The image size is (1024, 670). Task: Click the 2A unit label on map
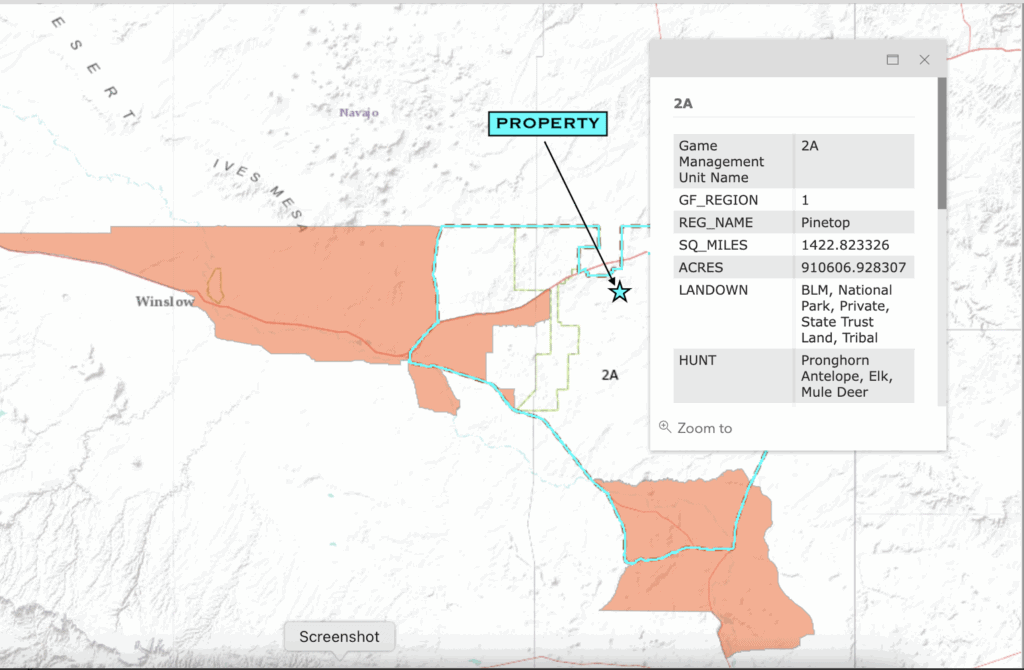[610, 375]
